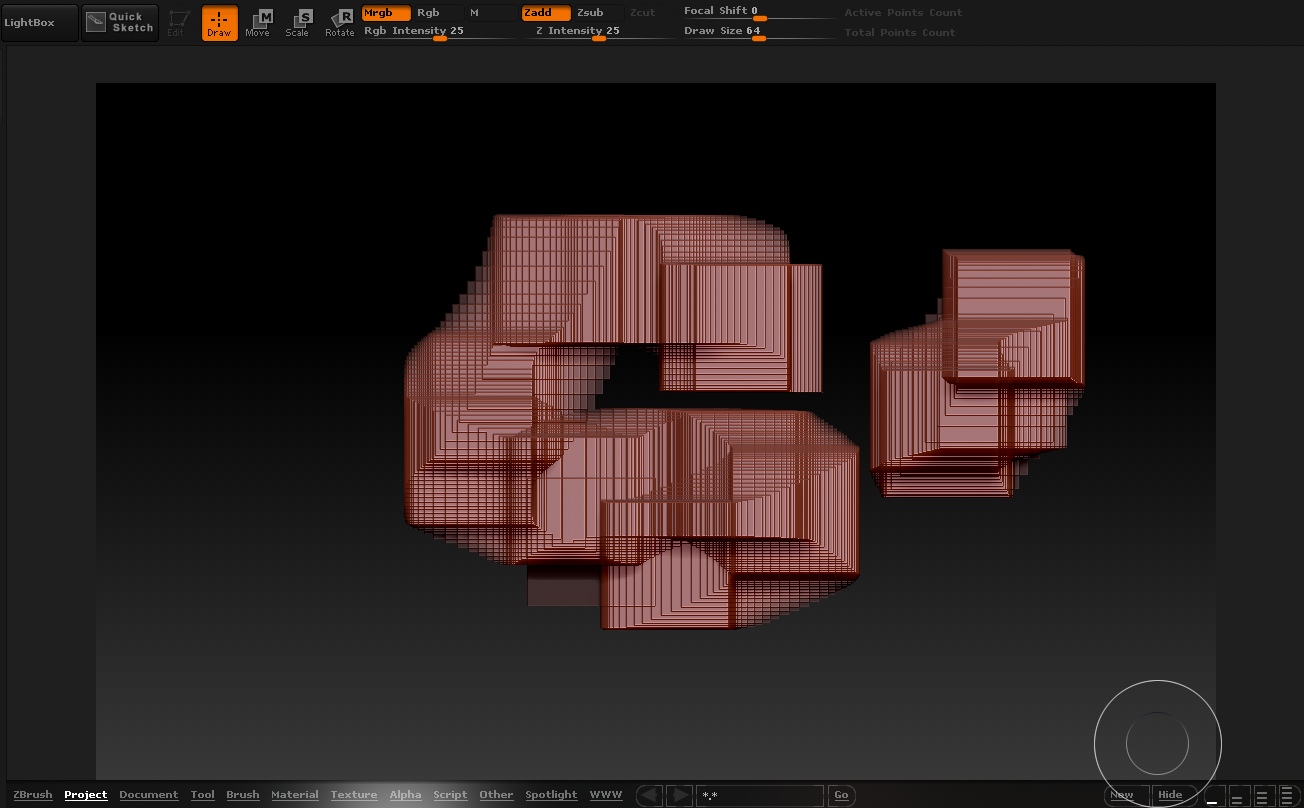The height and width of the screenshot is (808, 1304).
Task: Open the Material menu
Action: tap(294, 795)
